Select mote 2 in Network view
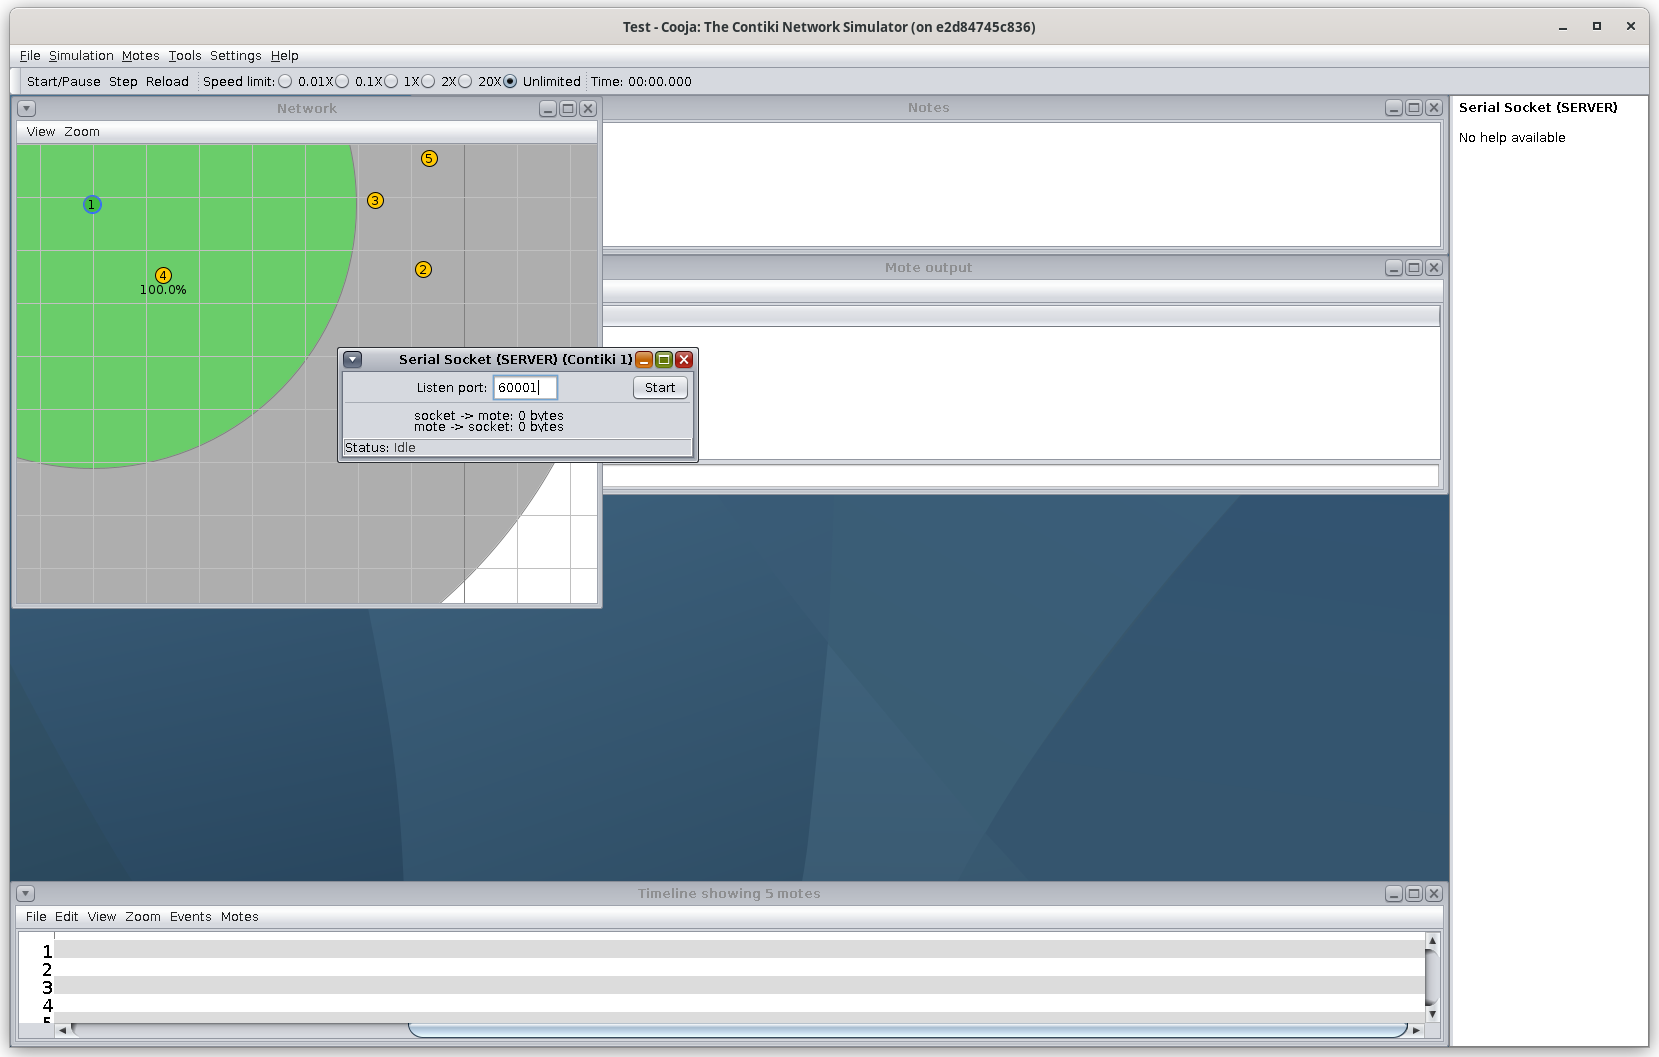This screenshot has width=1659, height=1057. [423, 269]
